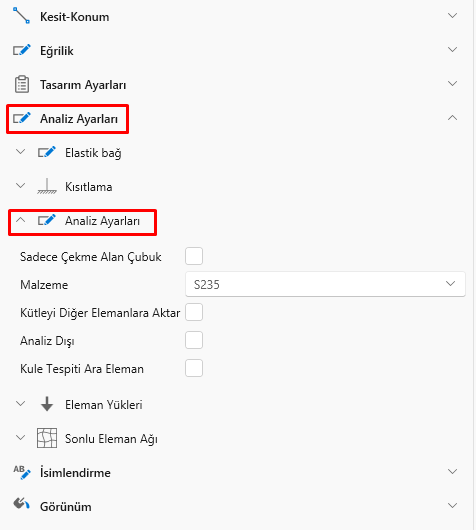476x530 pixels.
Task: Click the Kesit-Konum line icon
Action: click(x=21, y=16)
